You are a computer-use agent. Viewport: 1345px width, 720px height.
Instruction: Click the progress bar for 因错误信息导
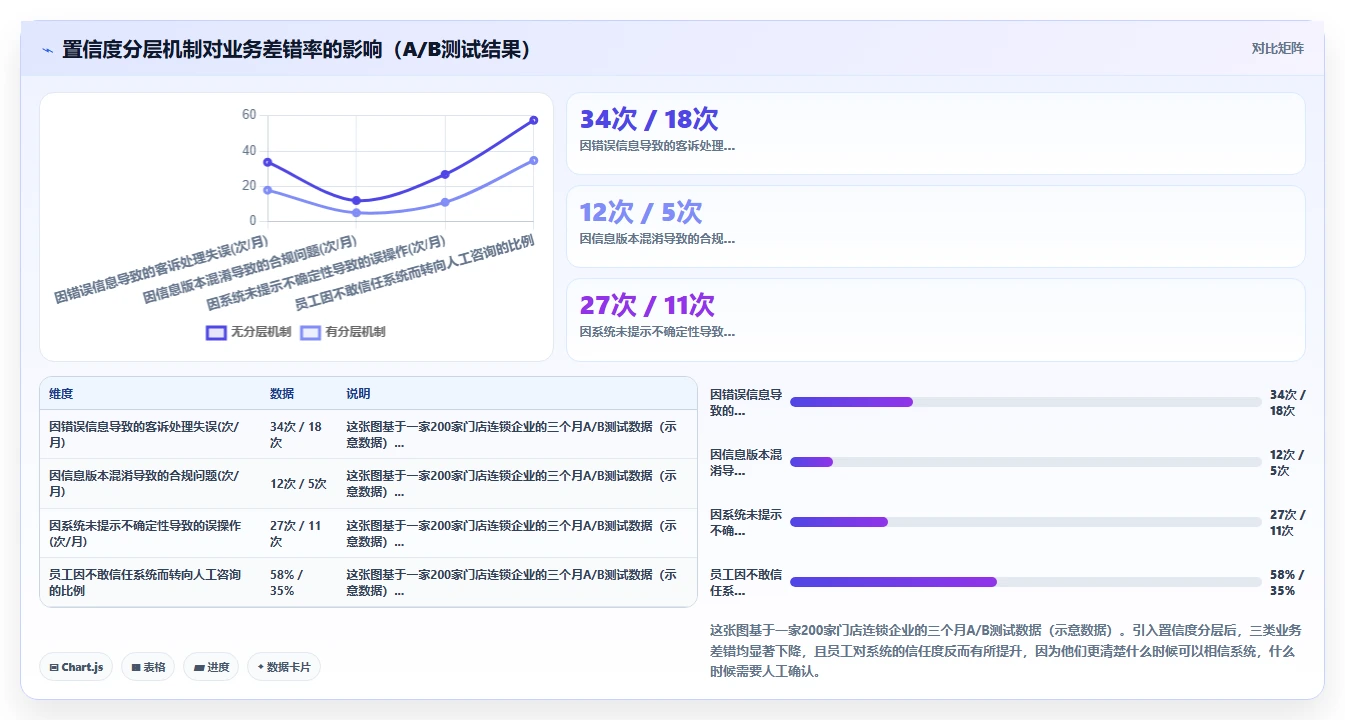[1025, 402]
